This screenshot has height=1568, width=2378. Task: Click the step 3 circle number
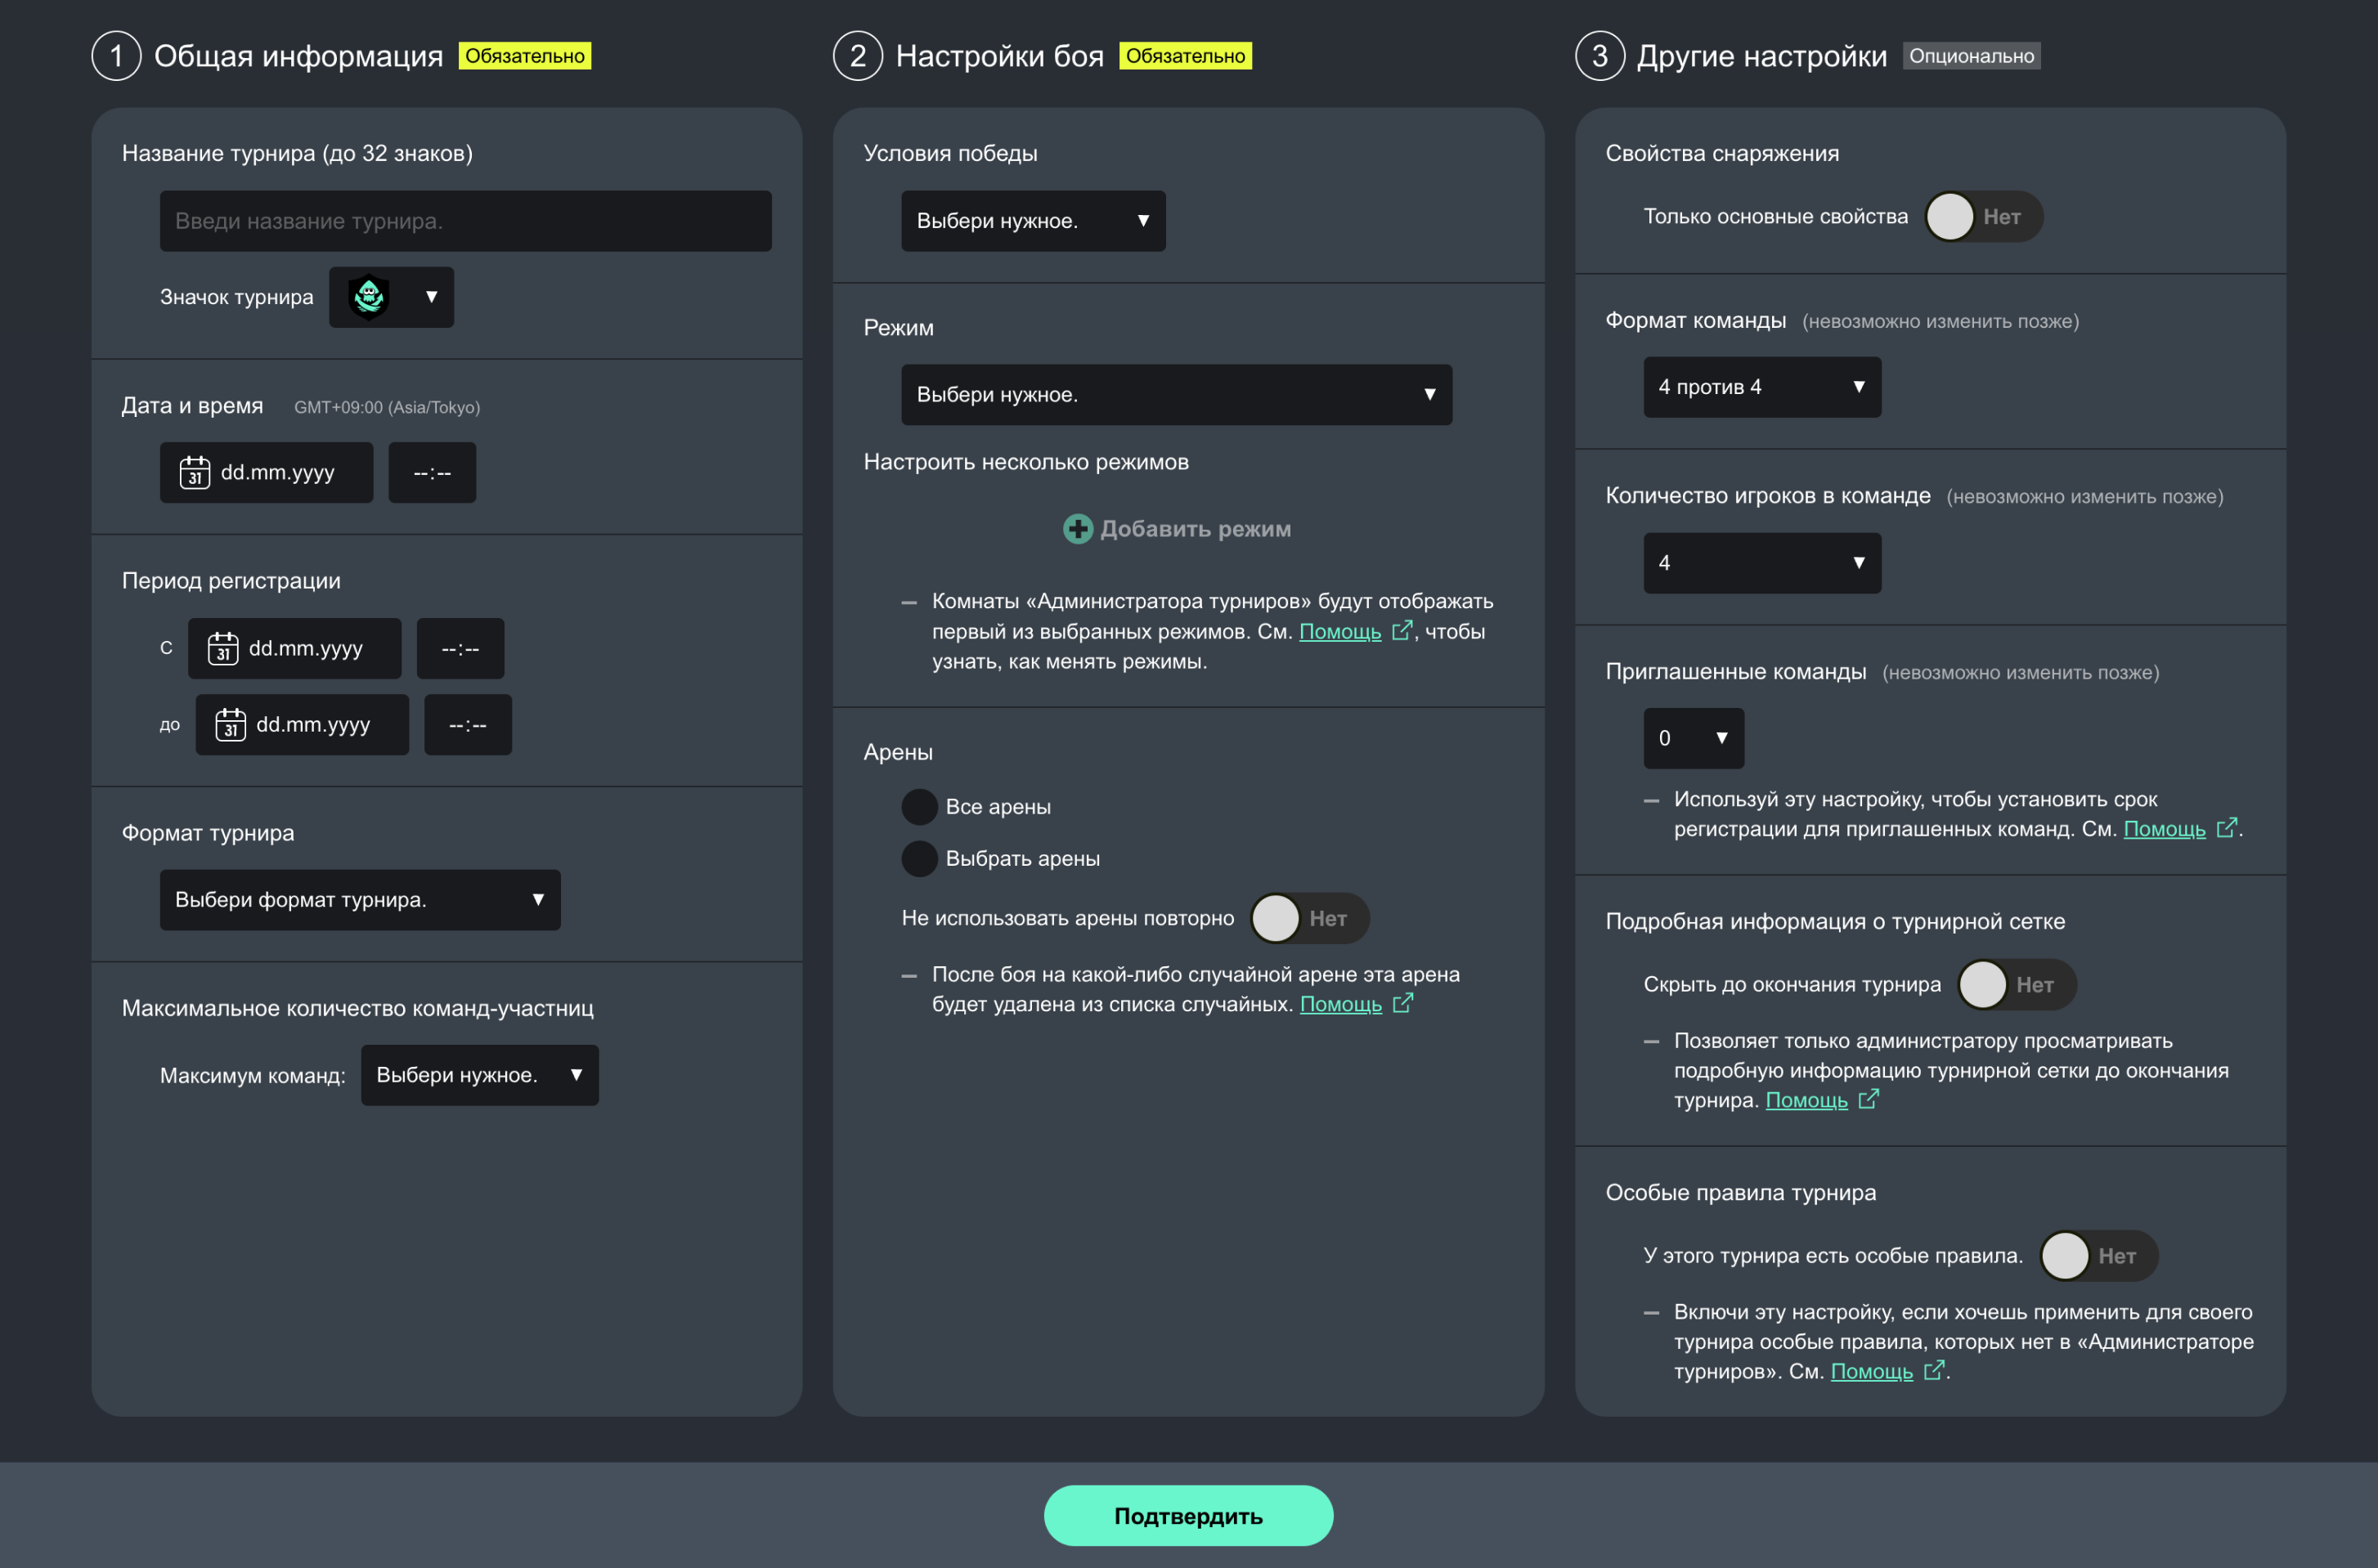tap(1600, 56)
